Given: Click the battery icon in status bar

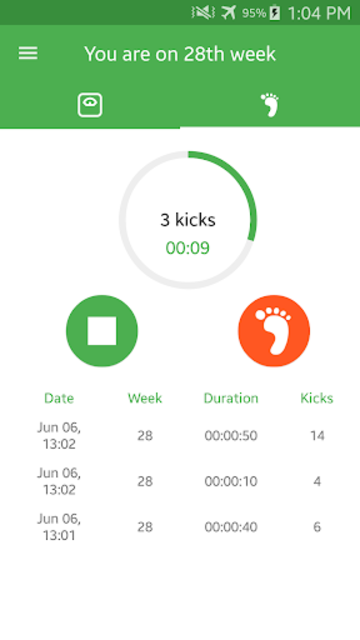Looking at the screenshot, I should [x=275, y=13].
